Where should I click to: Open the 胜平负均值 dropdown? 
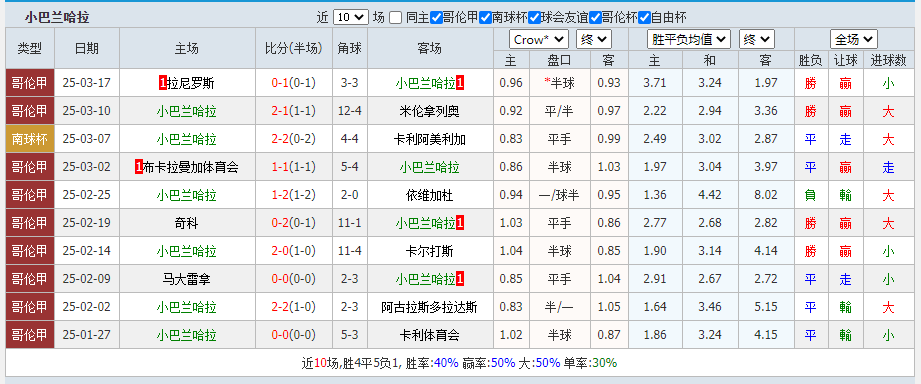click(x=688, y=39)
